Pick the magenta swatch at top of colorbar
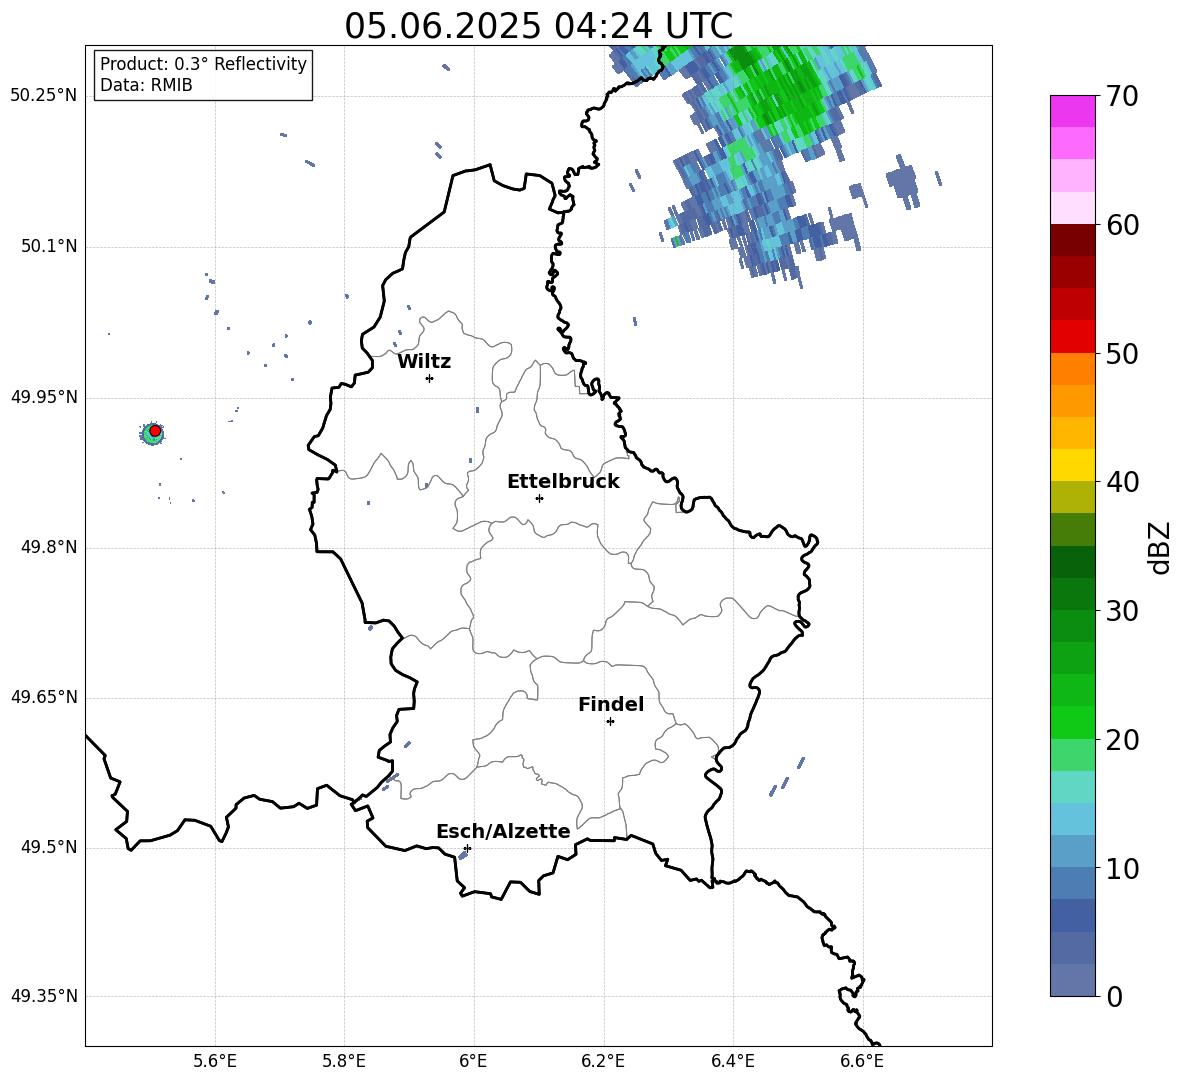The width and height of the screenshot is (1184, 1081). click(x=1072, y=111)
